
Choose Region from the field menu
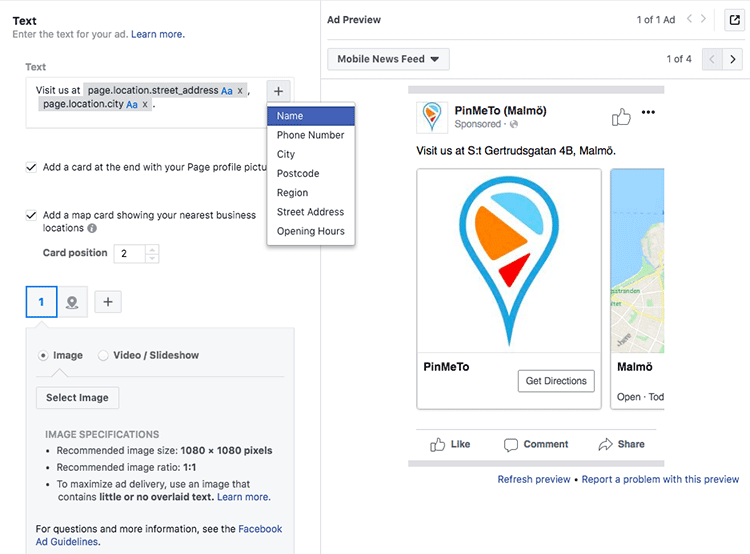311,193
